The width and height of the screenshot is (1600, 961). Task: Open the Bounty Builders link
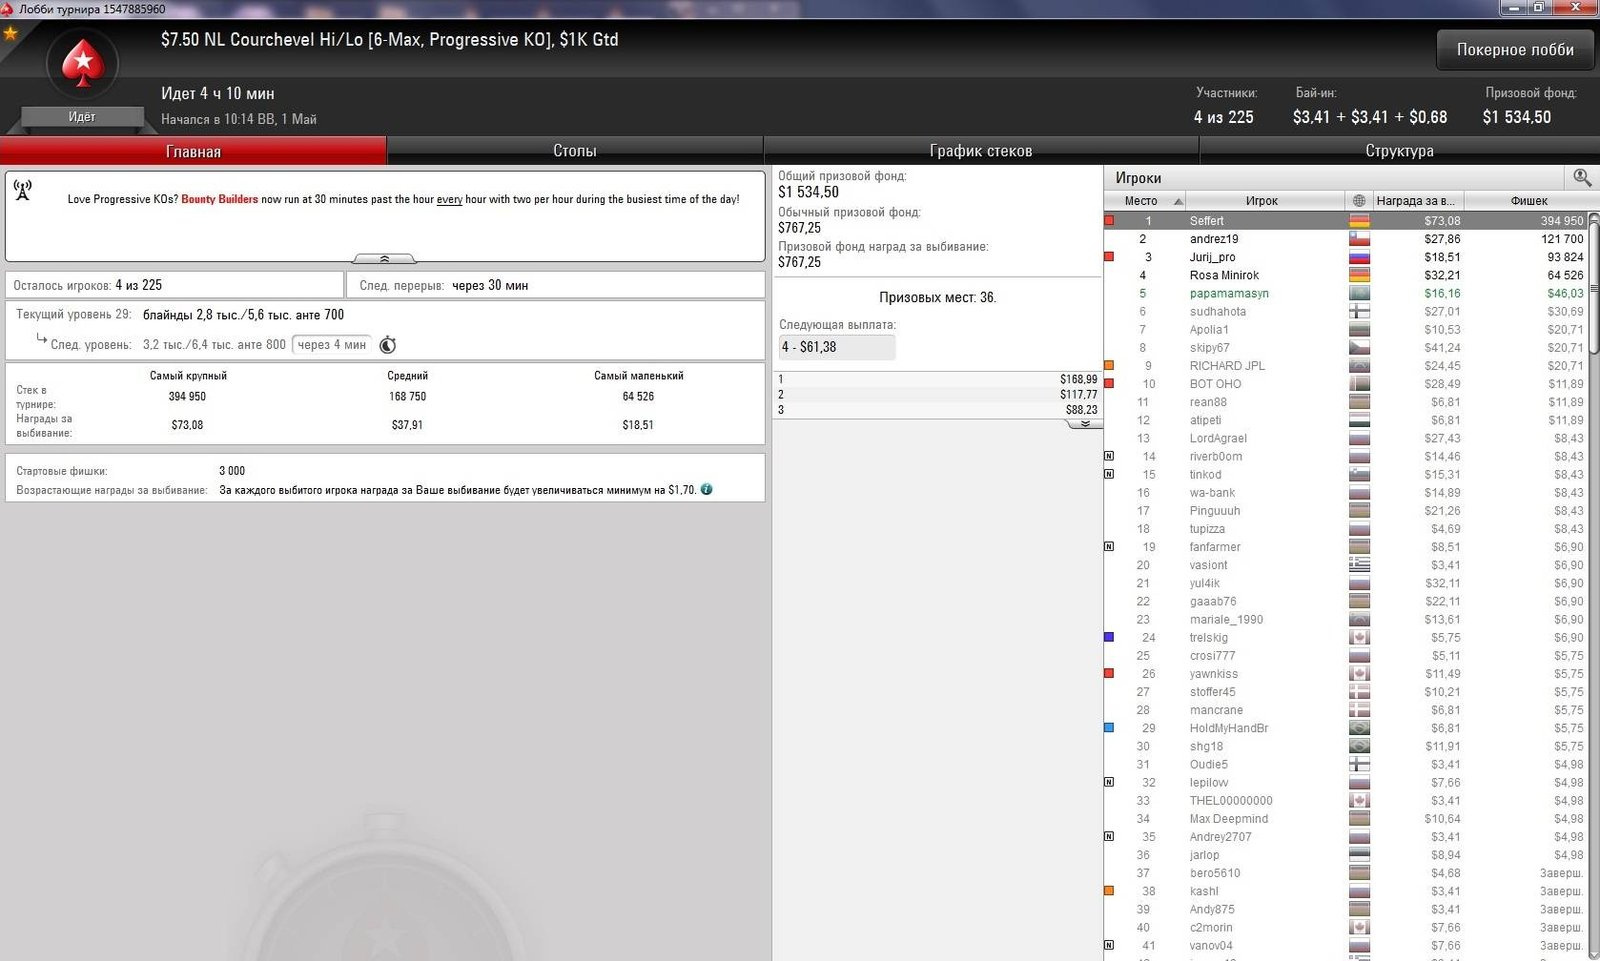219,199
